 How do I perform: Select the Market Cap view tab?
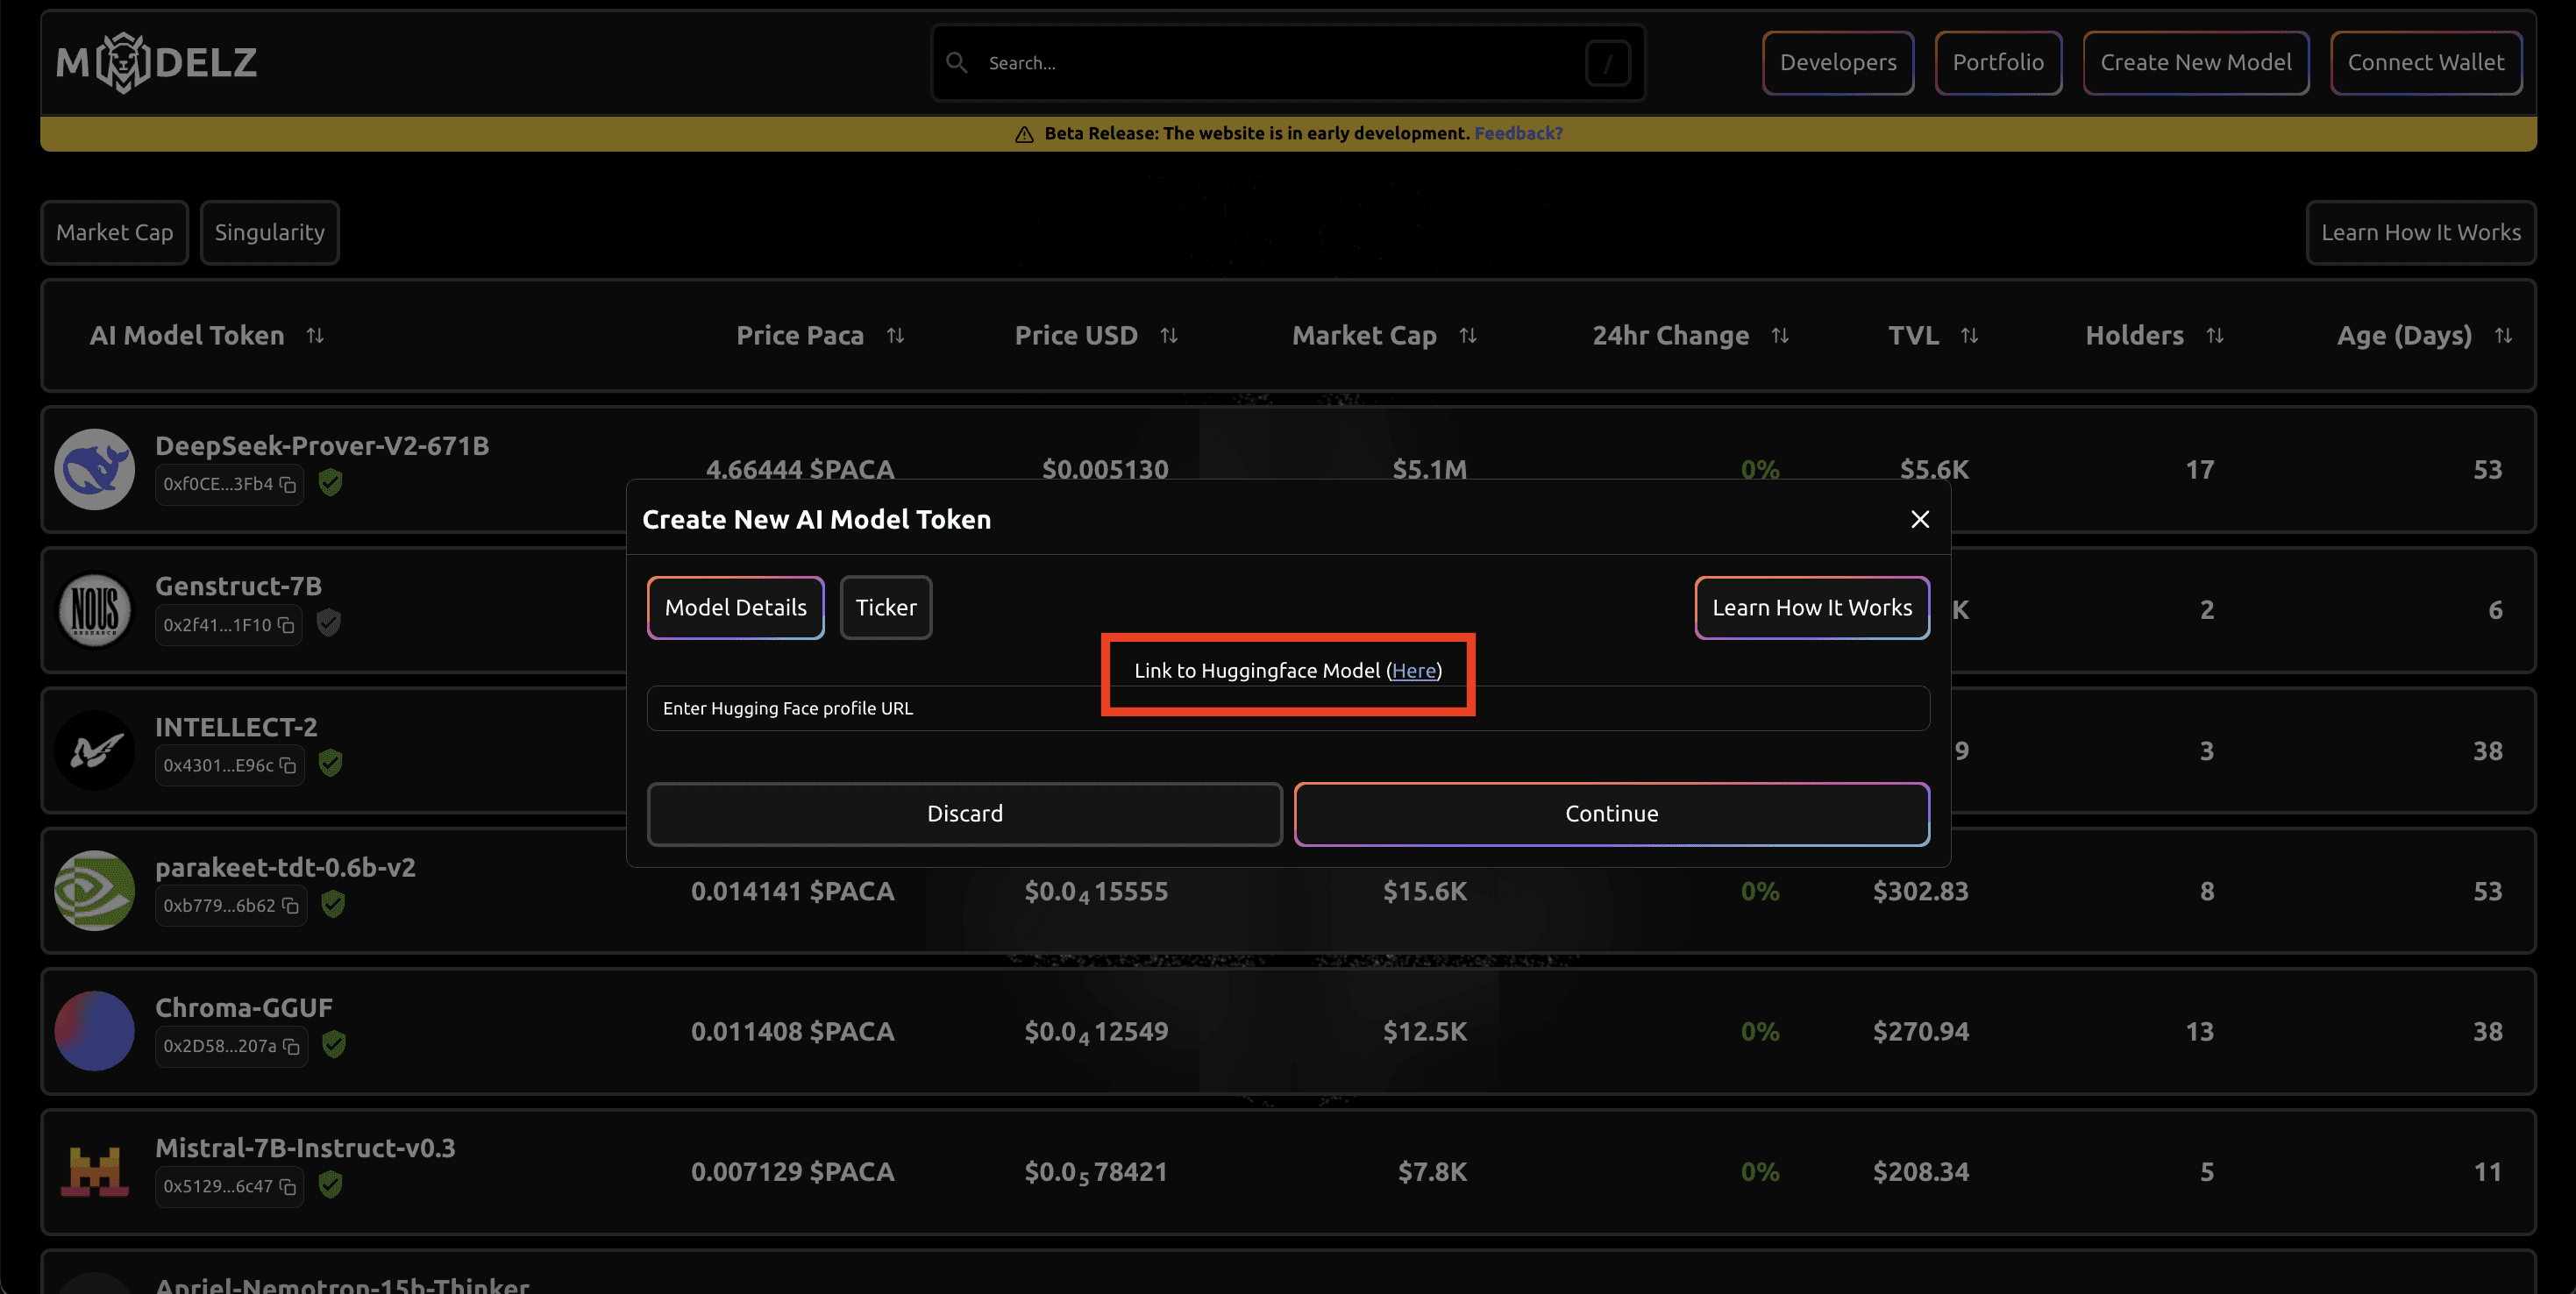(115, 233)
